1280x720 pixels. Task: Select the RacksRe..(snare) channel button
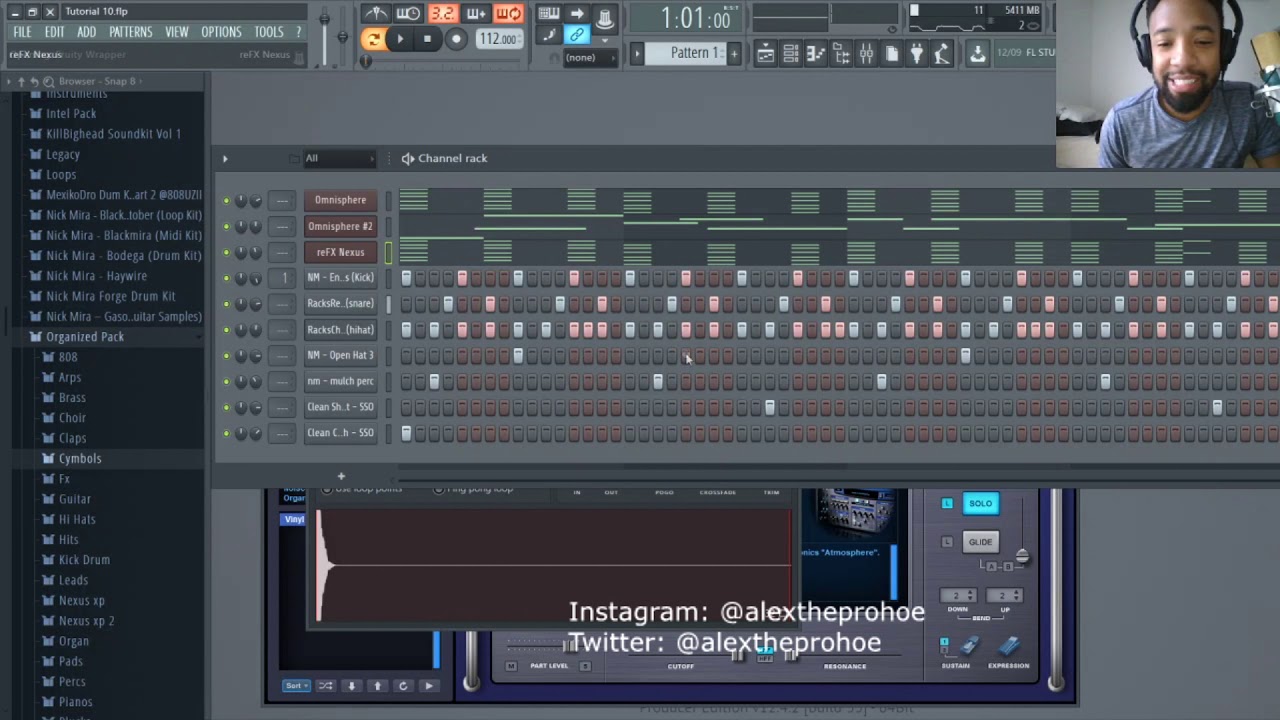[x=340, y=303]
